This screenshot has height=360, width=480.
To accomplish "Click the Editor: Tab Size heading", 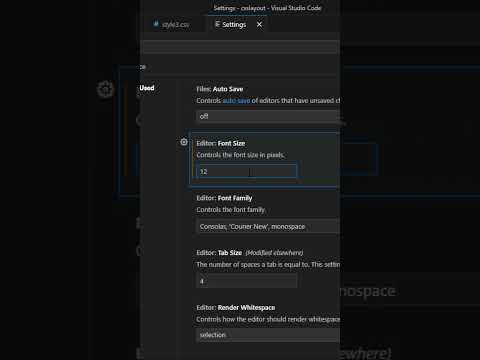I will coord(219,253).
